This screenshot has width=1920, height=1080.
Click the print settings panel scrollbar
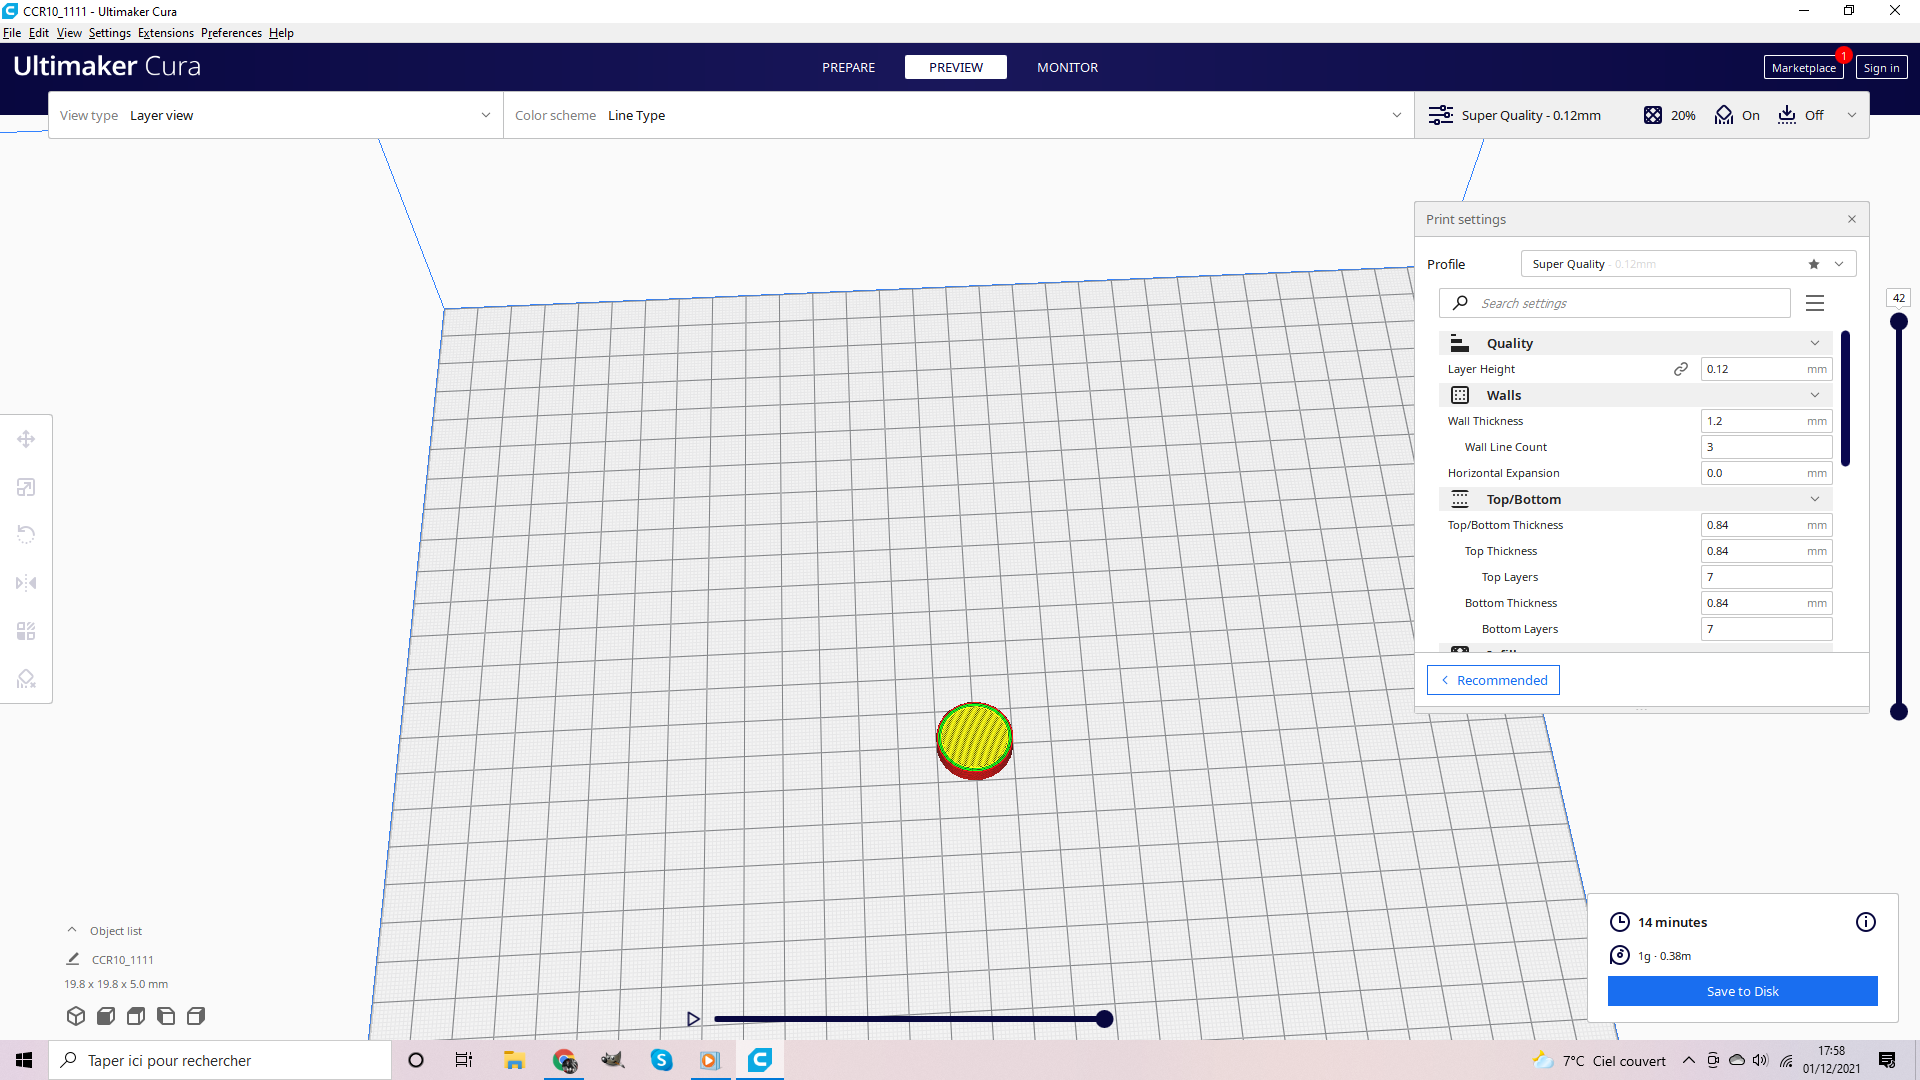click(x=1845, y=398)
